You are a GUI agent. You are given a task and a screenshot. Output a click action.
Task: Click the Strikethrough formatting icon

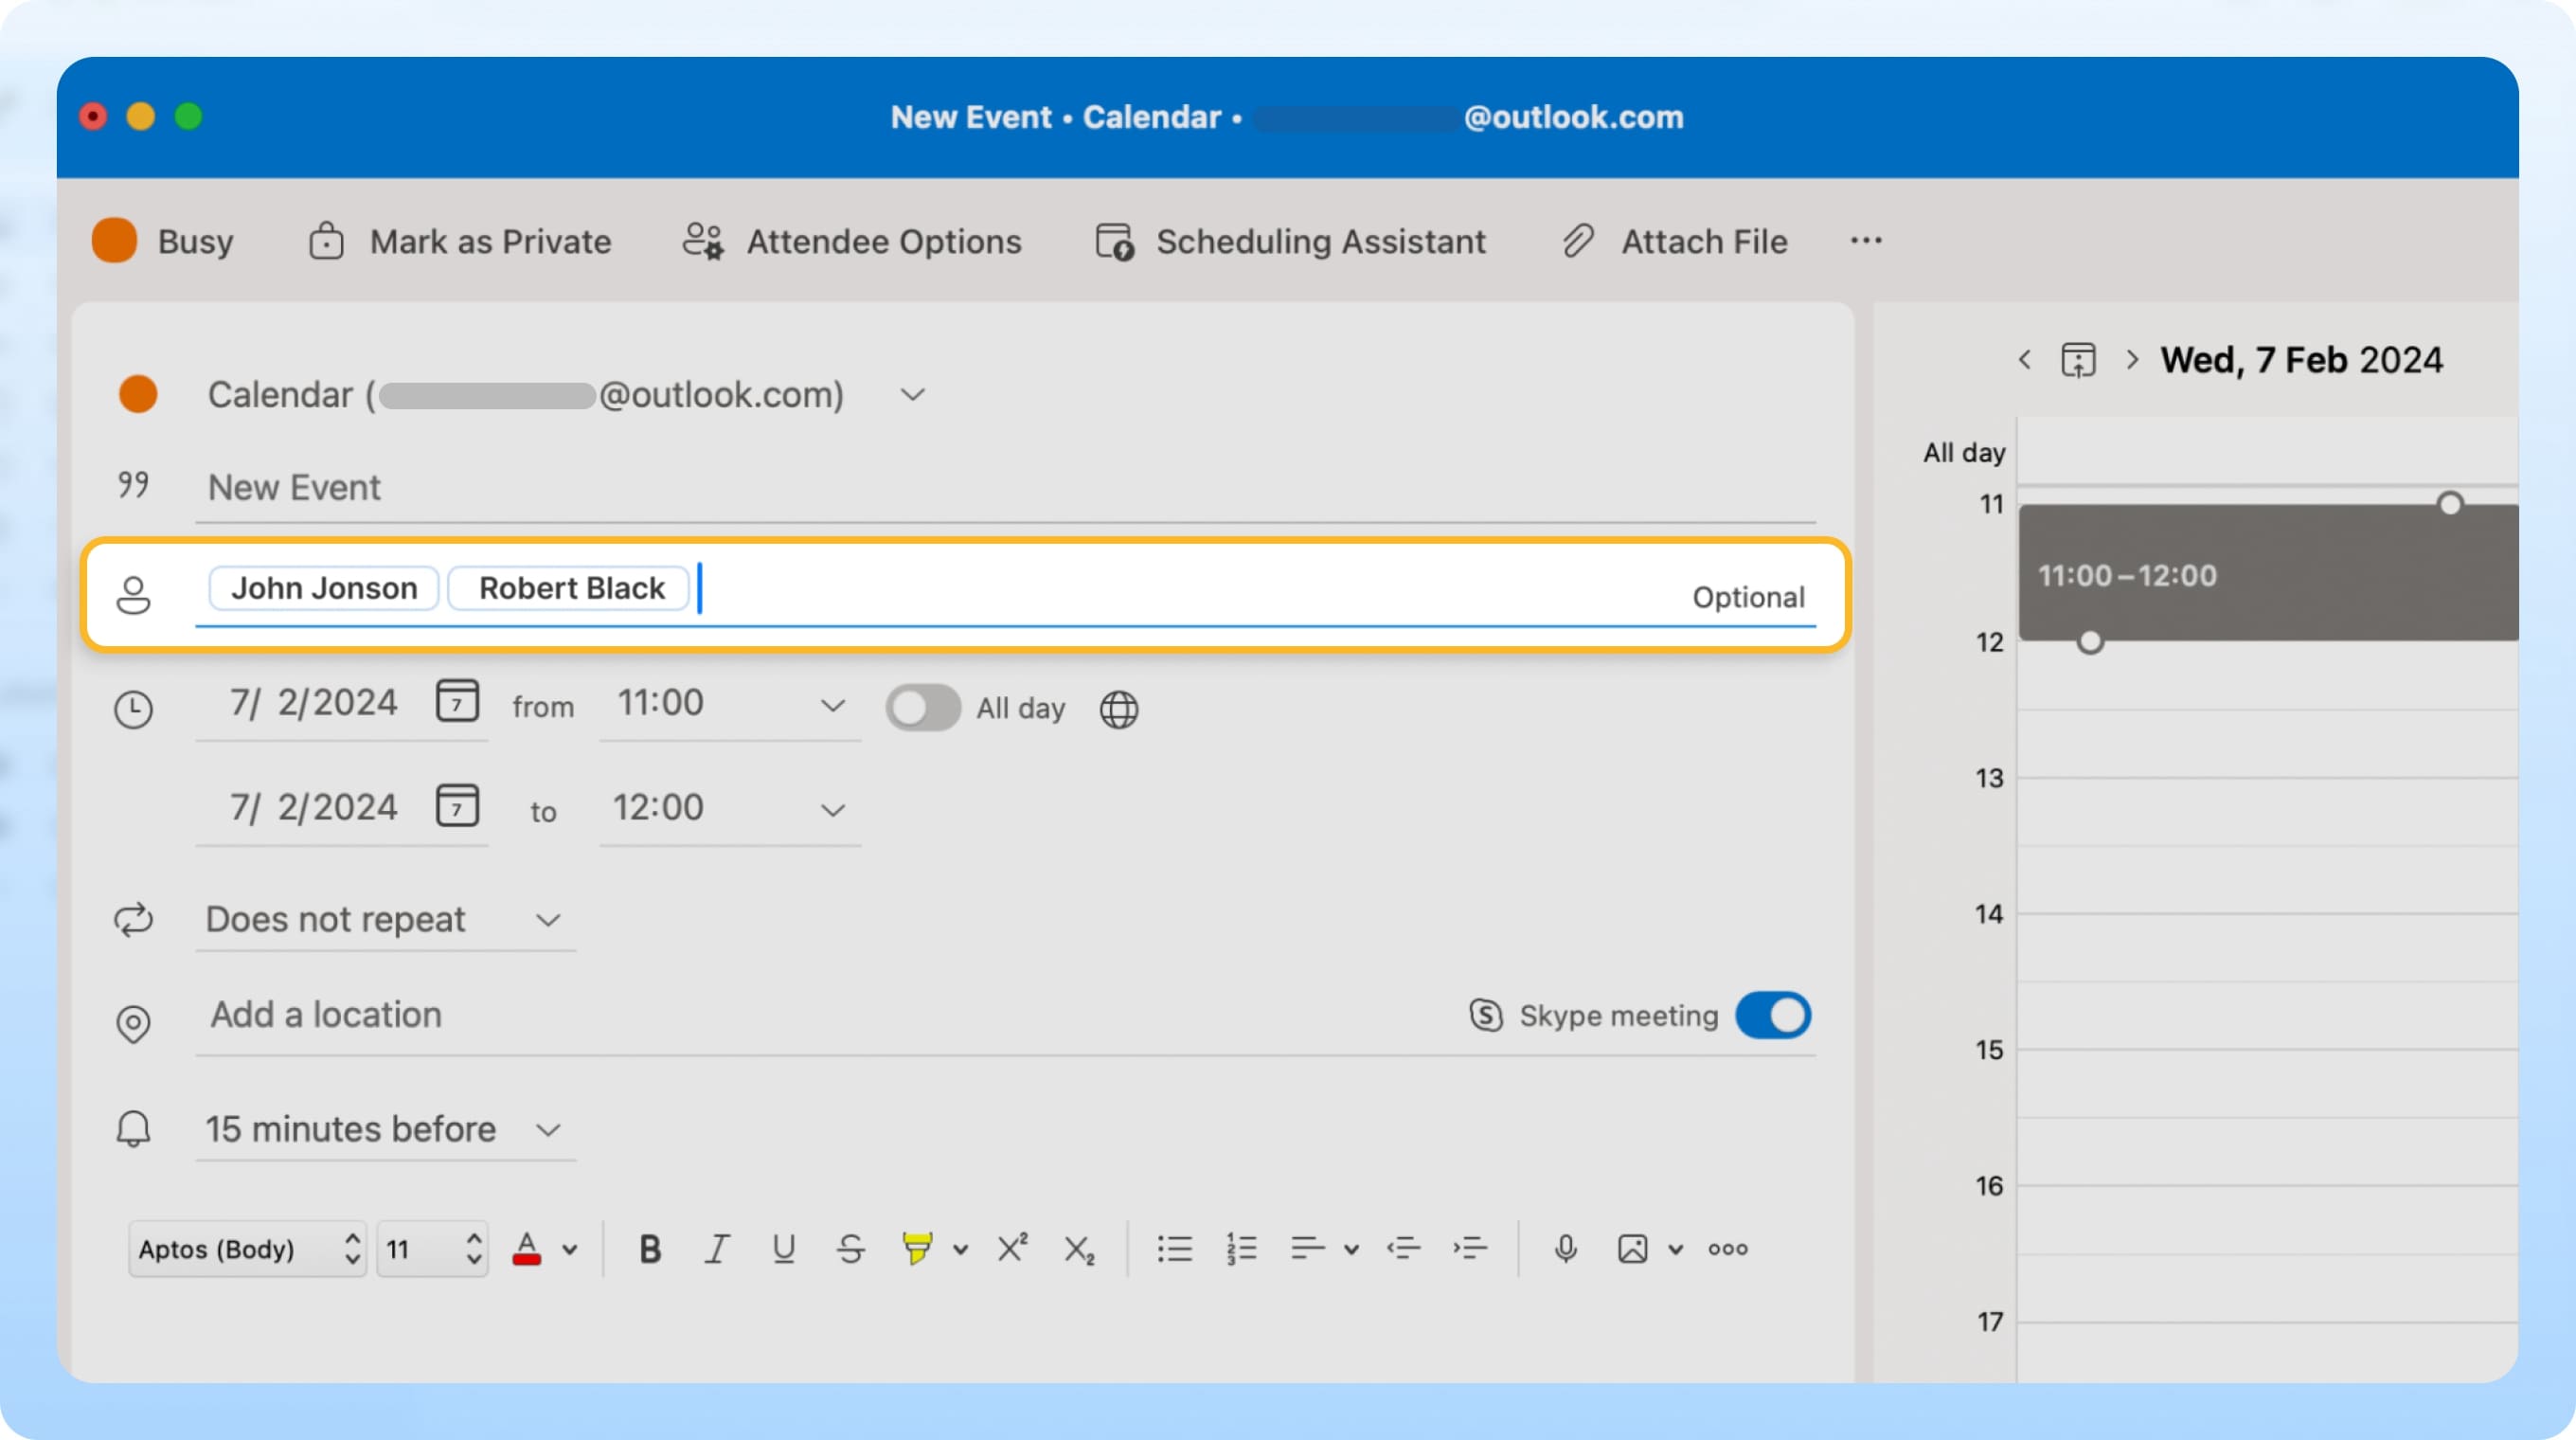[x=851, y=1247]
